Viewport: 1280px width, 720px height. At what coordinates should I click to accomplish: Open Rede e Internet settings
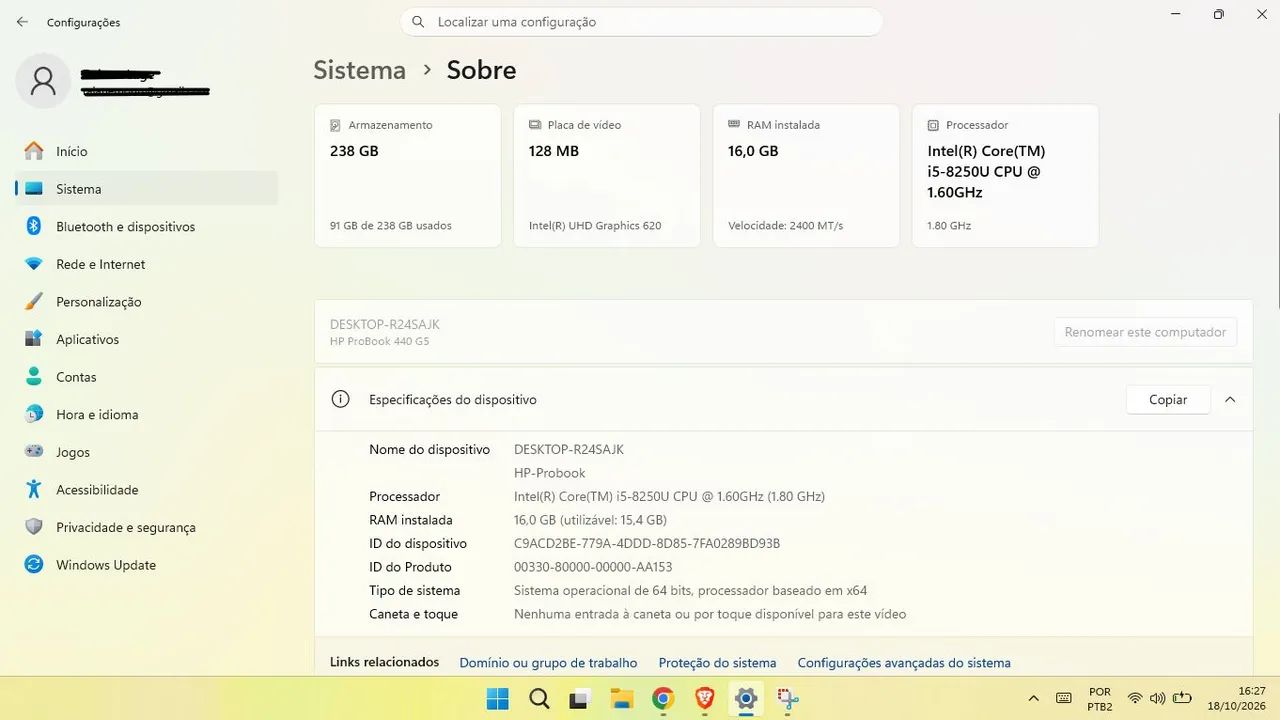[x=146, y=264]
